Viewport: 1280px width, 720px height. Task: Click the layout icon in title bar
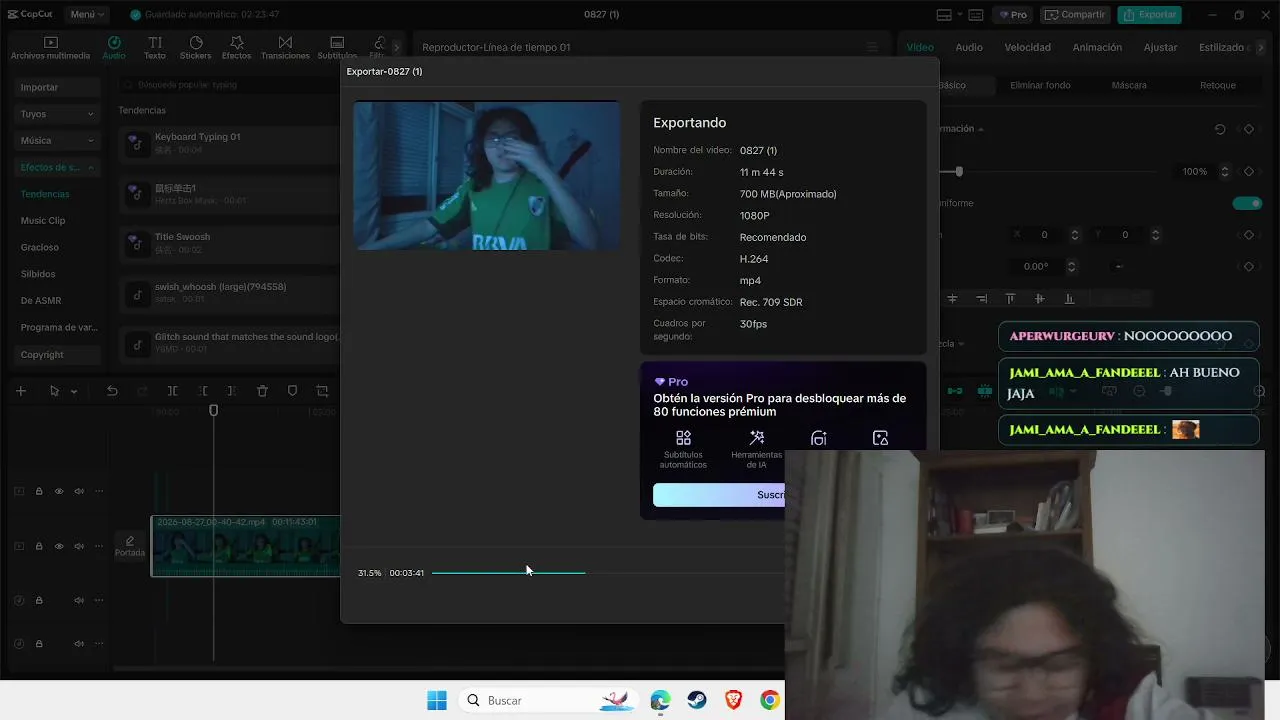tap(944, 15)
